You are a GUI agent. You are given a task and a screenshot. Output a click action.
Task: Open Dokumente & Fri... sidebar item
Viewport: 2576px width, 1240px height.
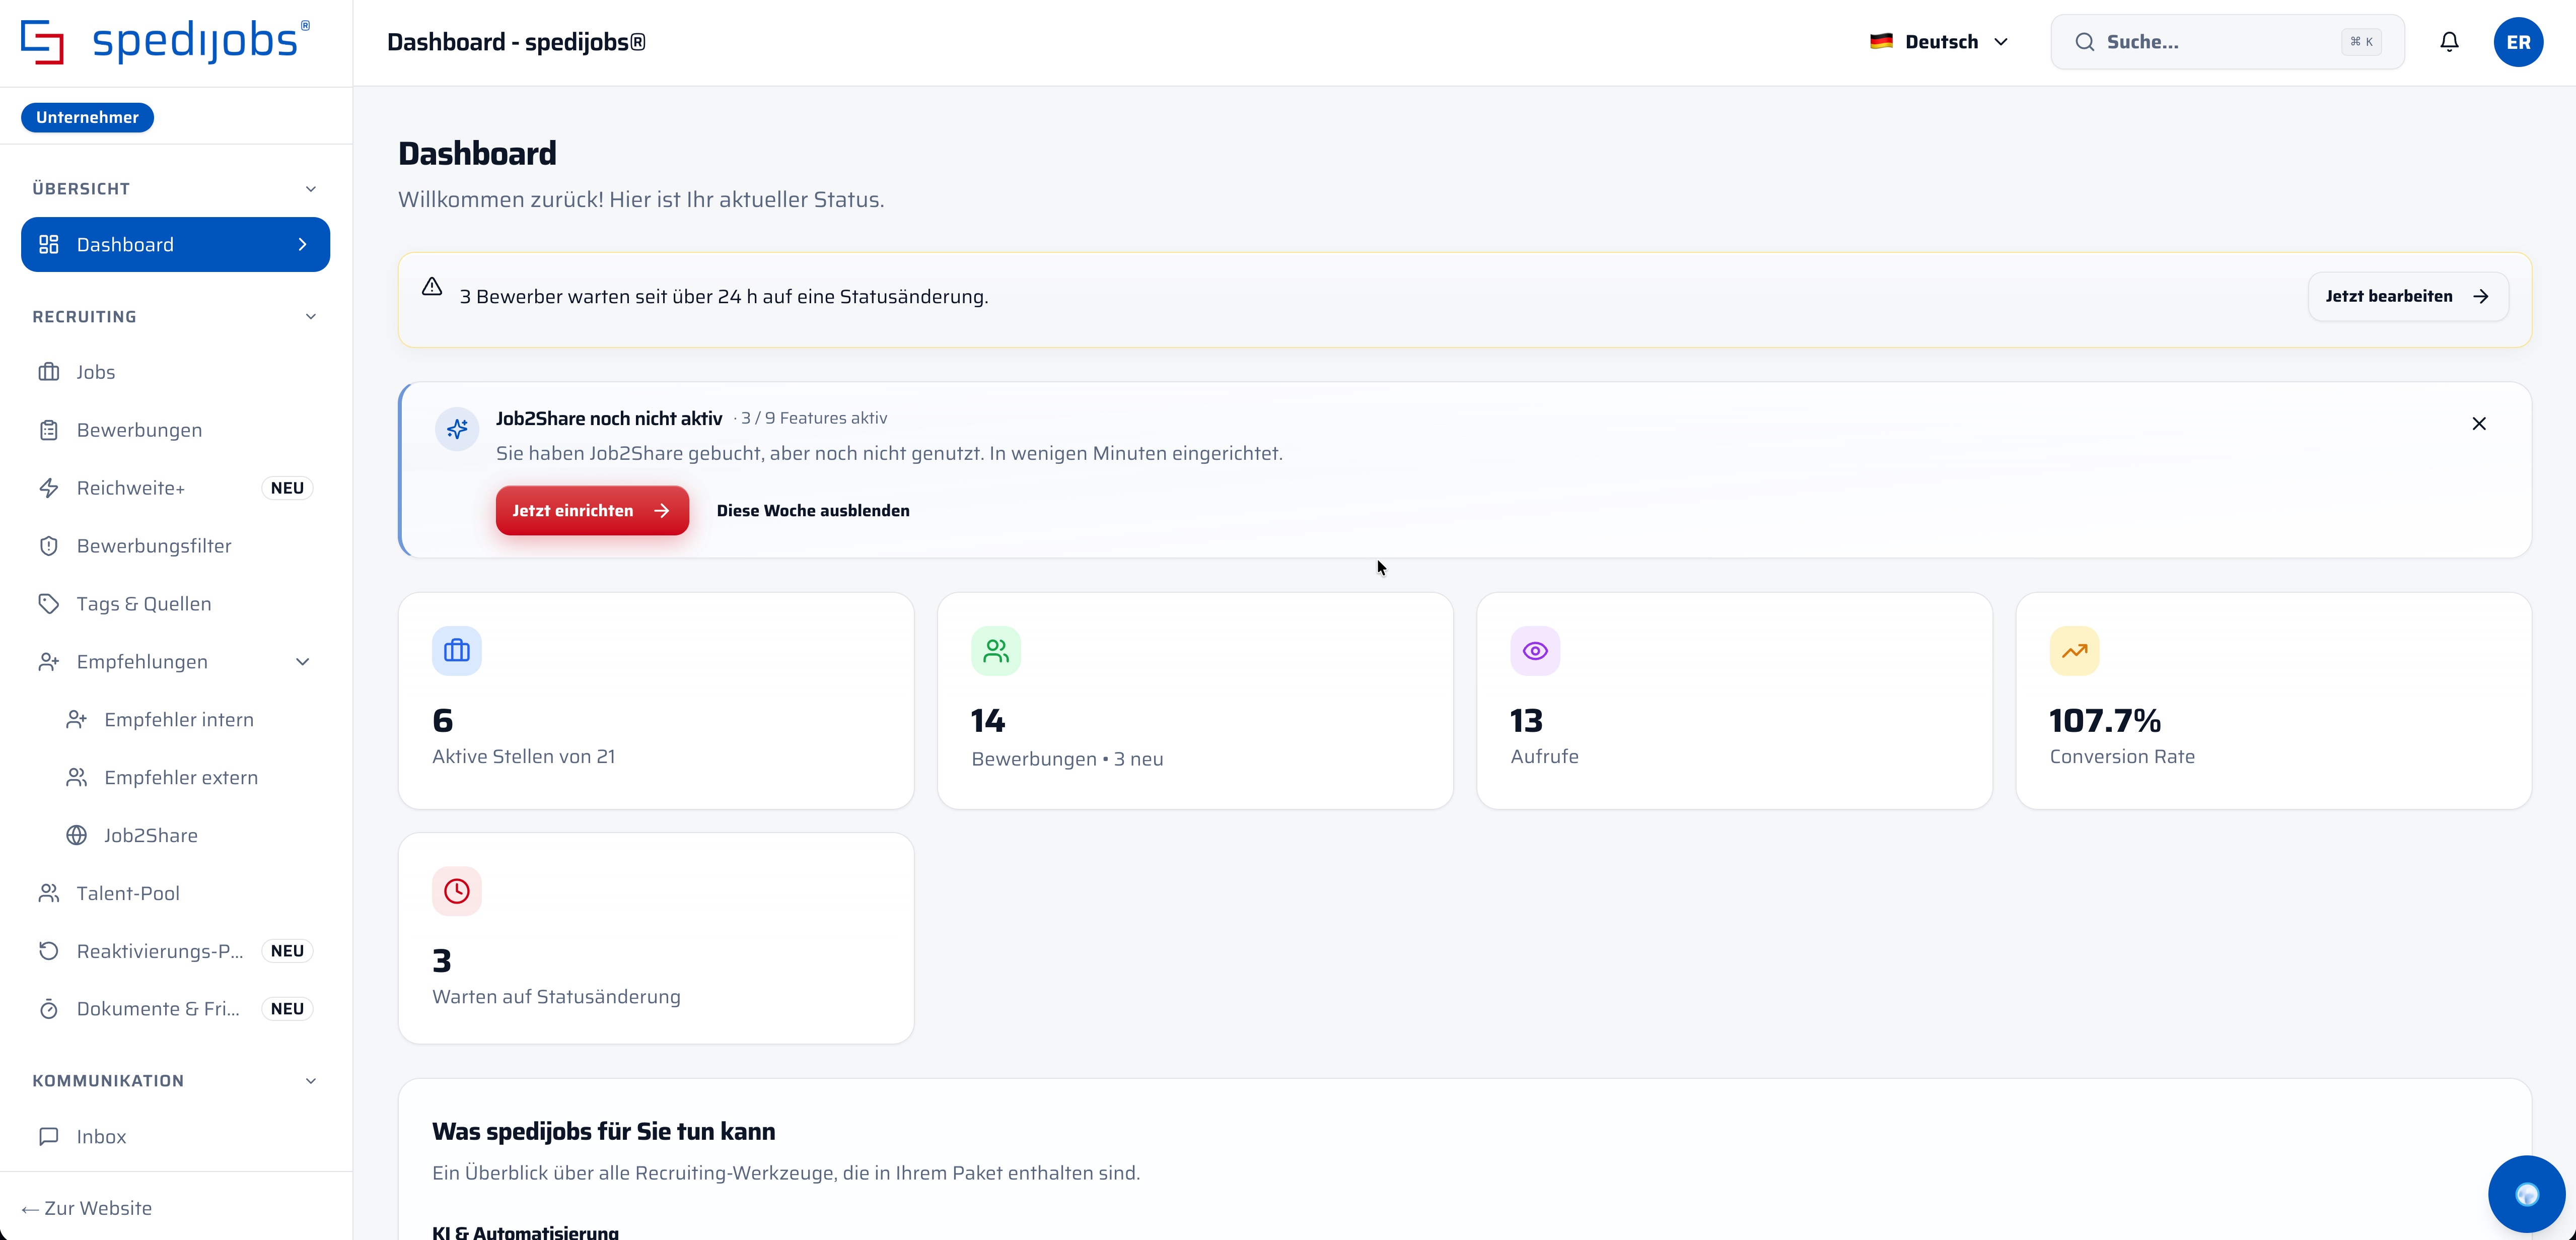click(175, 1009)
